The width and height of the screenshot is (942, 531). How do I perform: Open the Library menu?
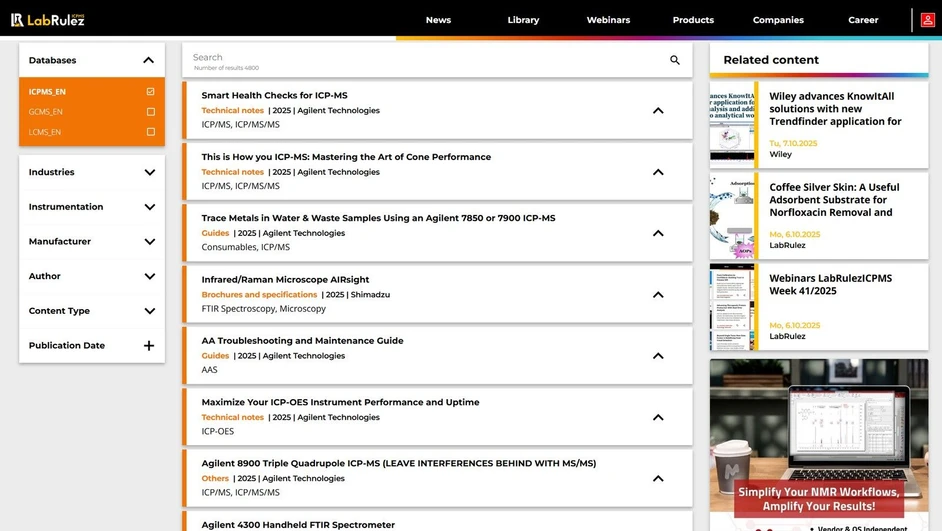[523, 20]
